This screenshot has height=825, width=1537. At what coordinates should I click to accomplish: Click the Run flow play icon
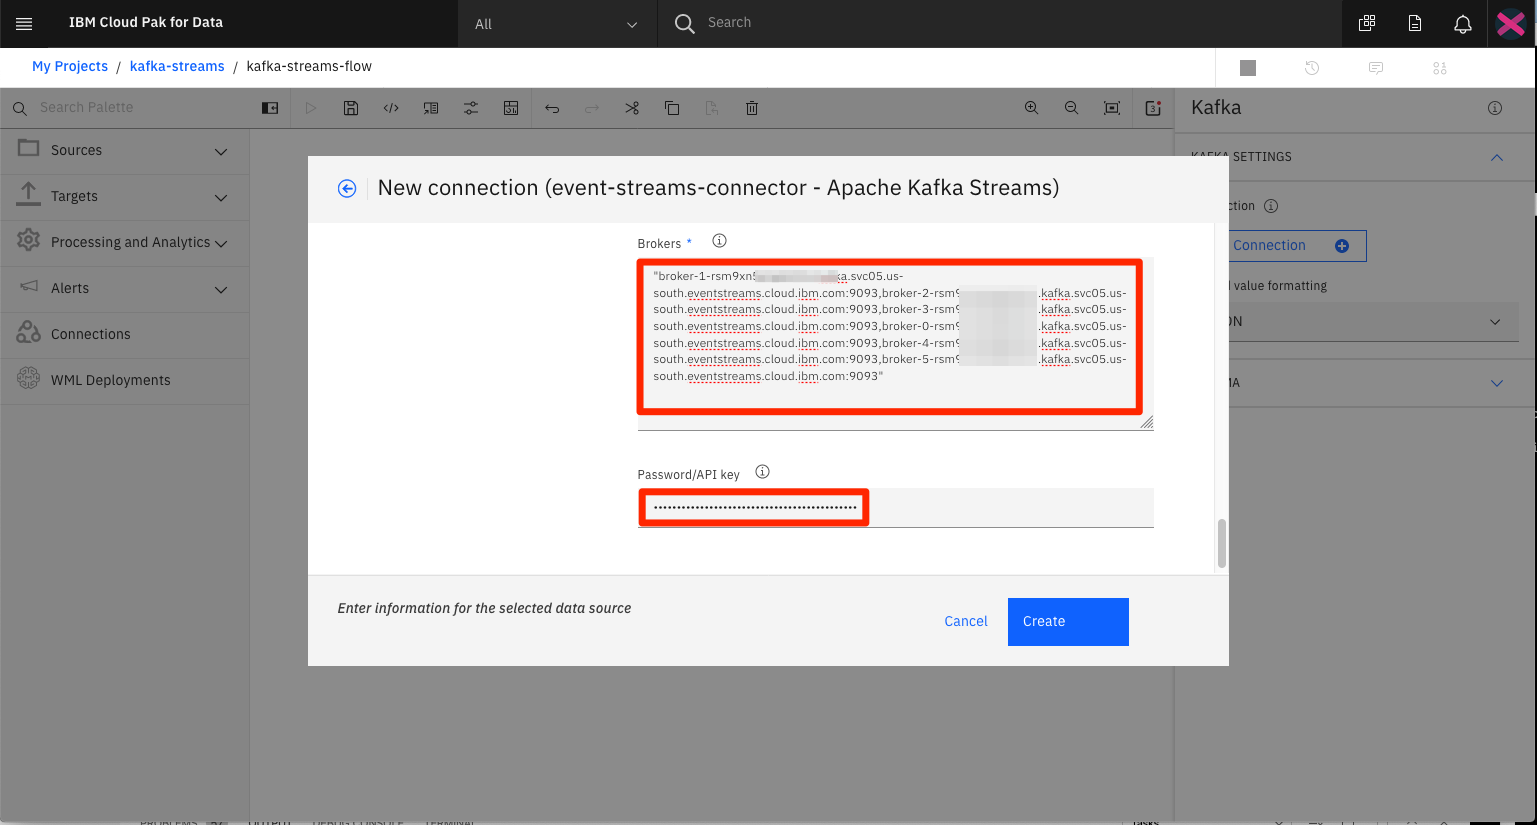[311, 108]
